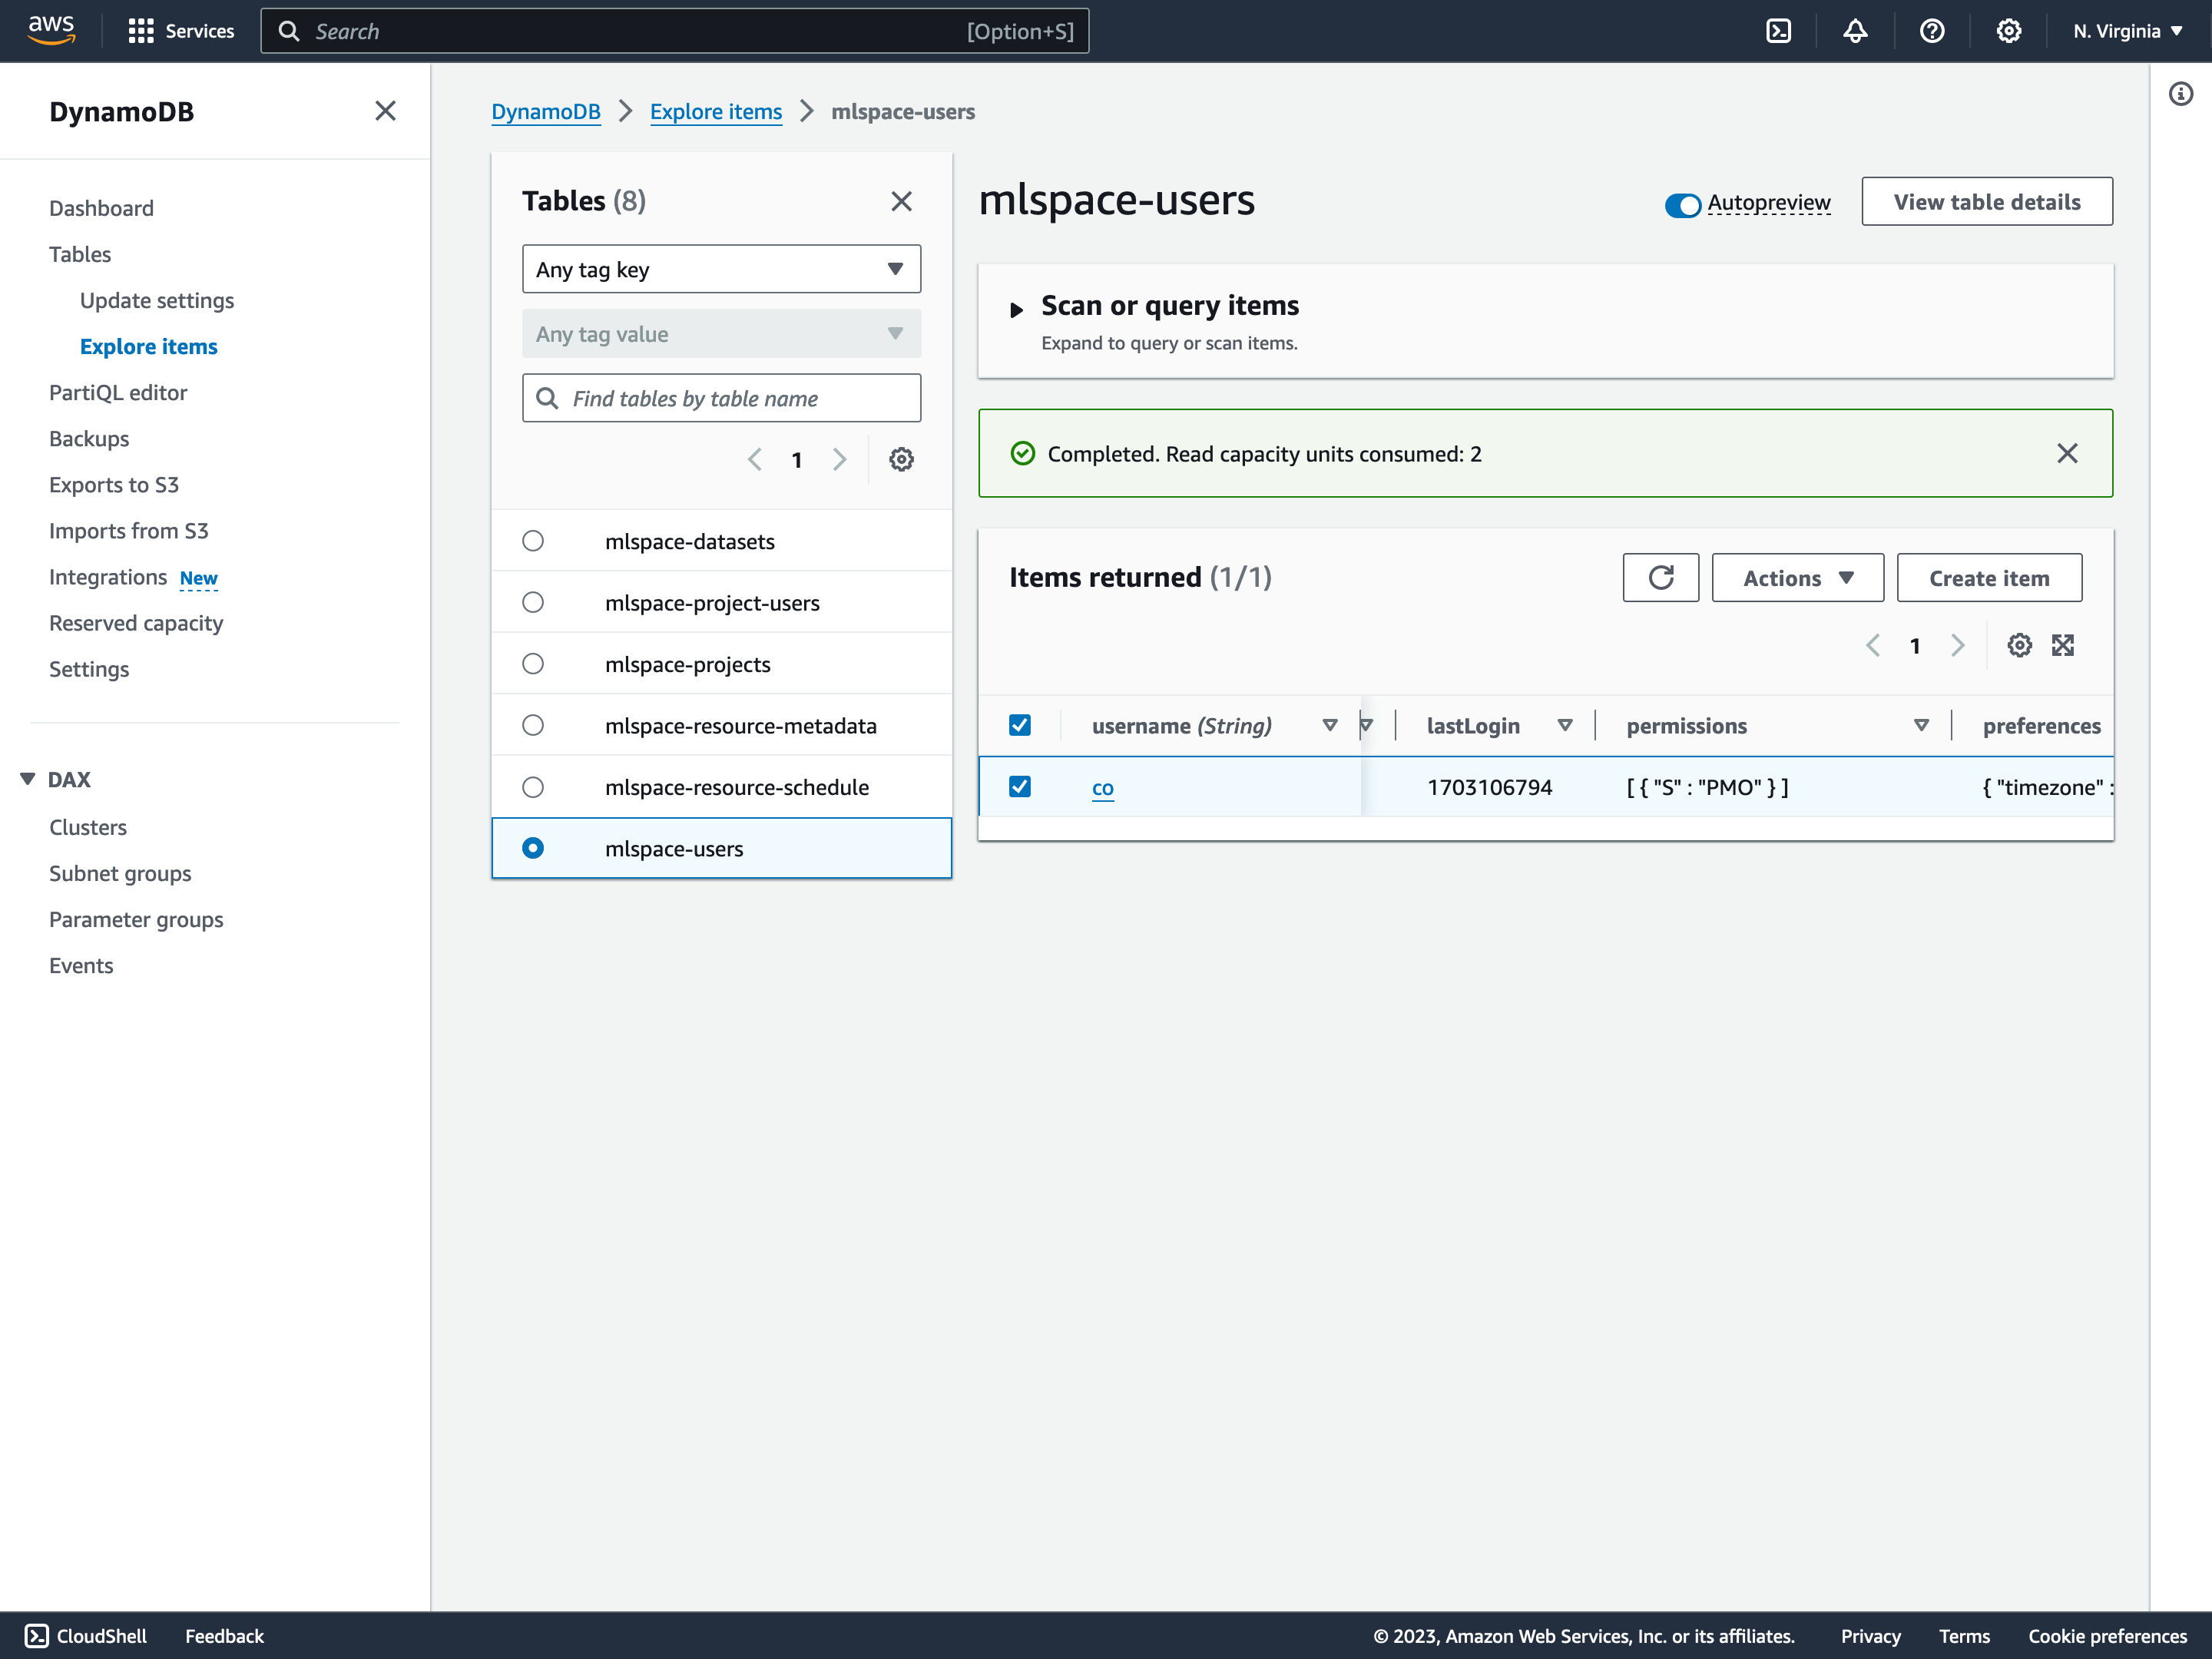Refresh the returned items
This screenshot has width=2212, height=1659.
1660,578
